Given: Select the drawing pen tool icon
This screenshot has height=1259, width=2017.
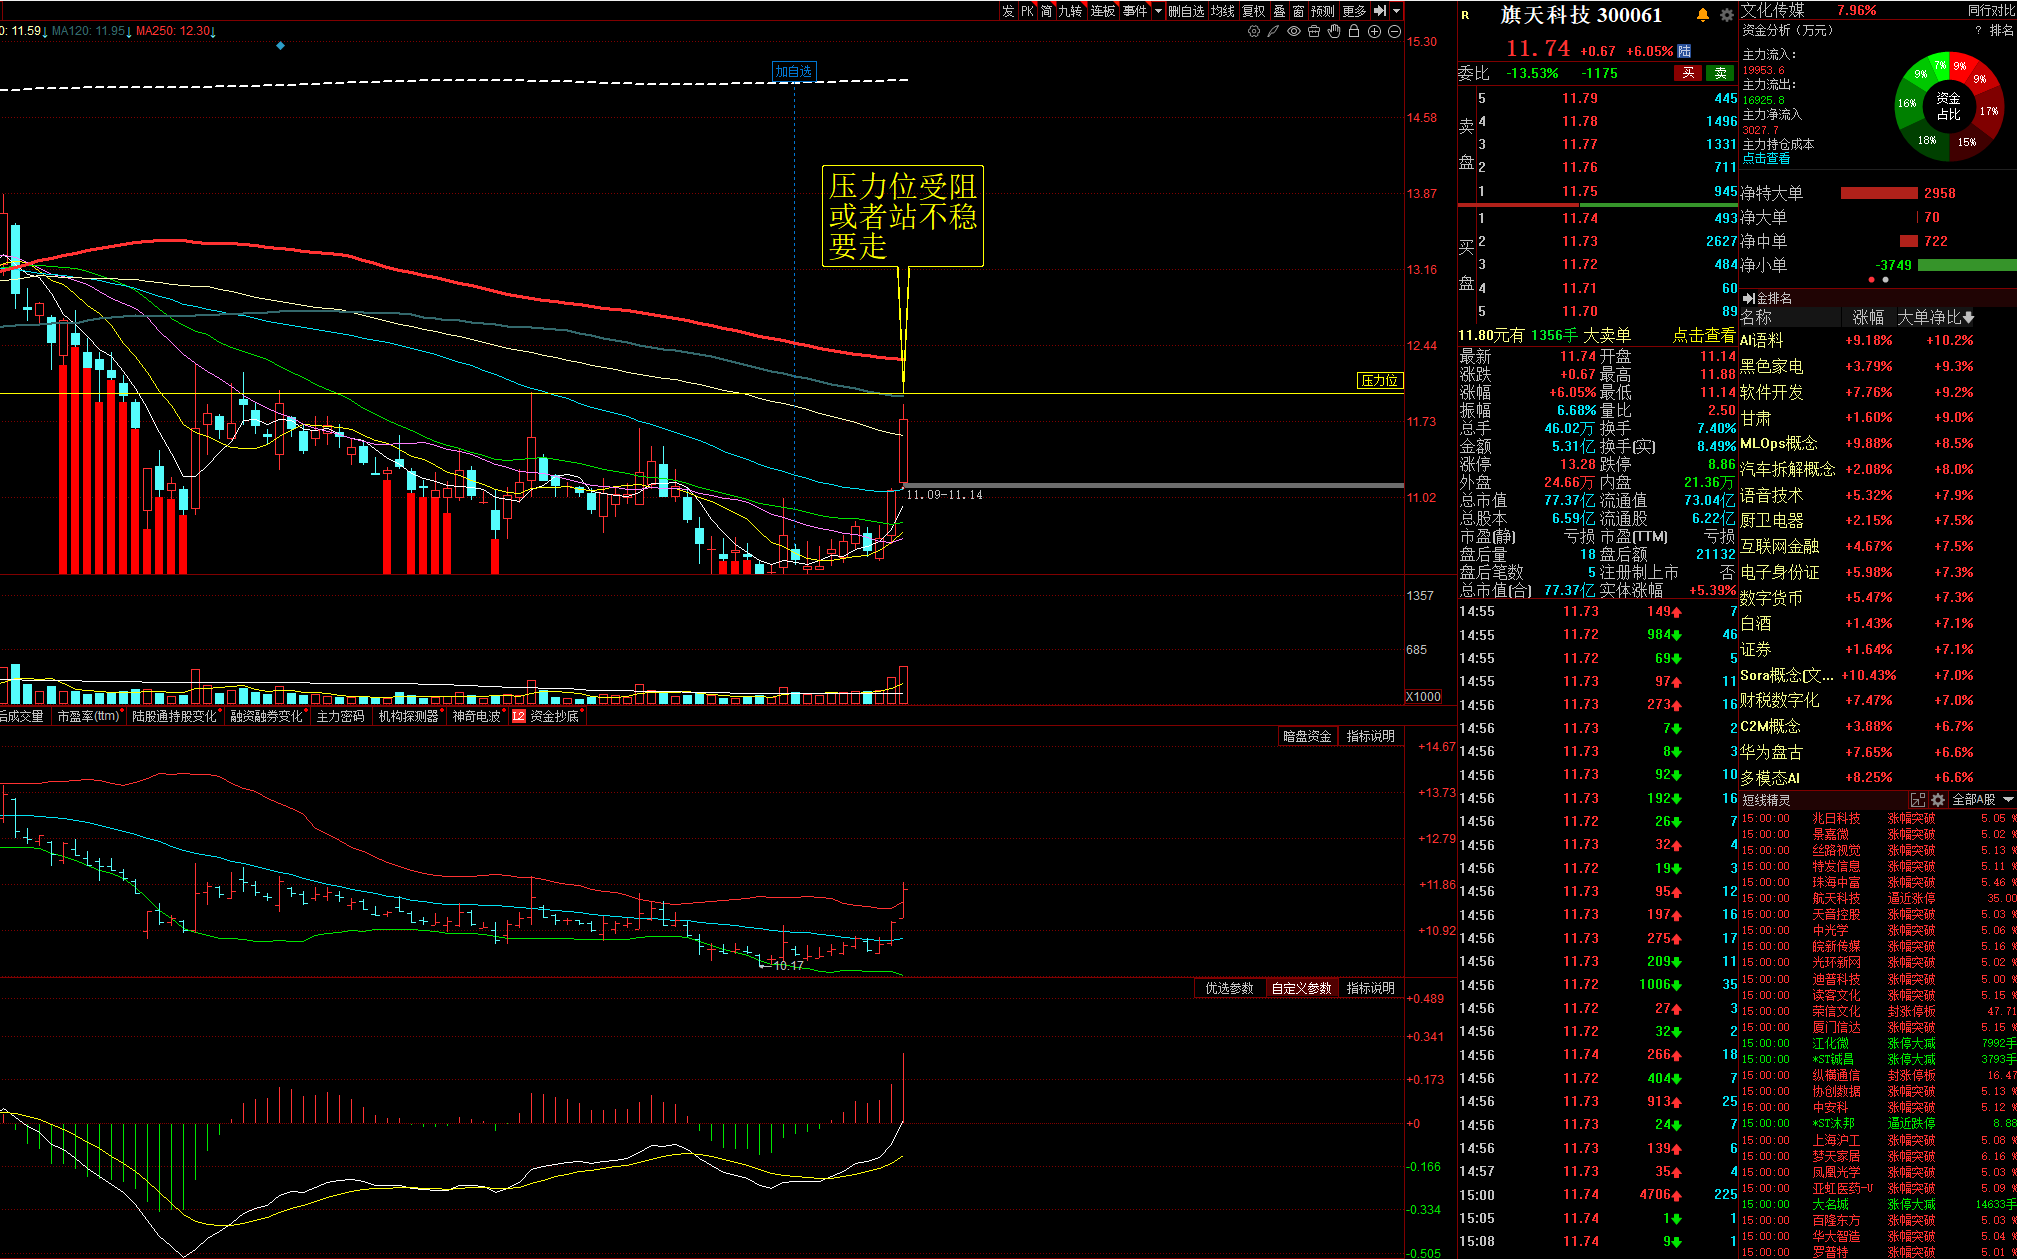Looking at the screenshot, I should click(1273, 31).
